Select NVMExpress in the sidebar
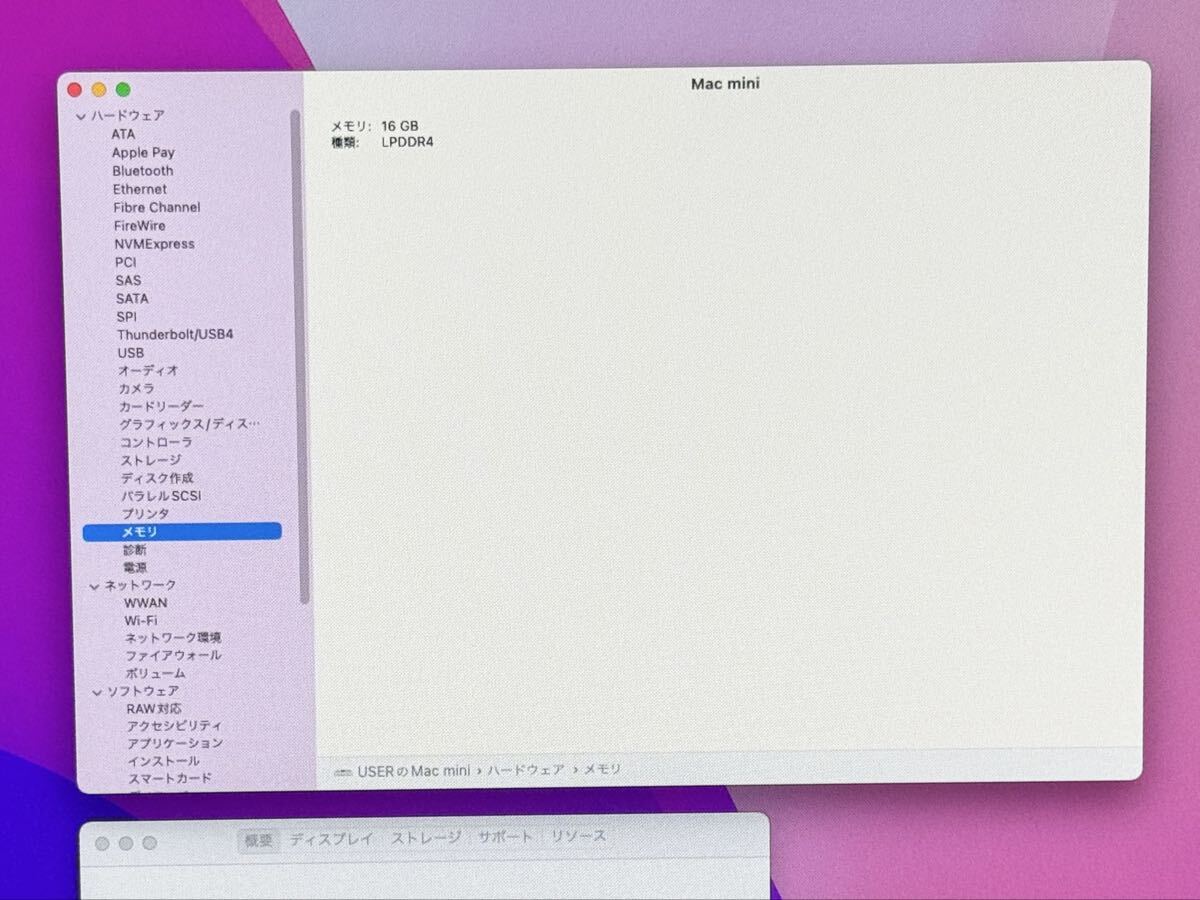 point(155,244)
